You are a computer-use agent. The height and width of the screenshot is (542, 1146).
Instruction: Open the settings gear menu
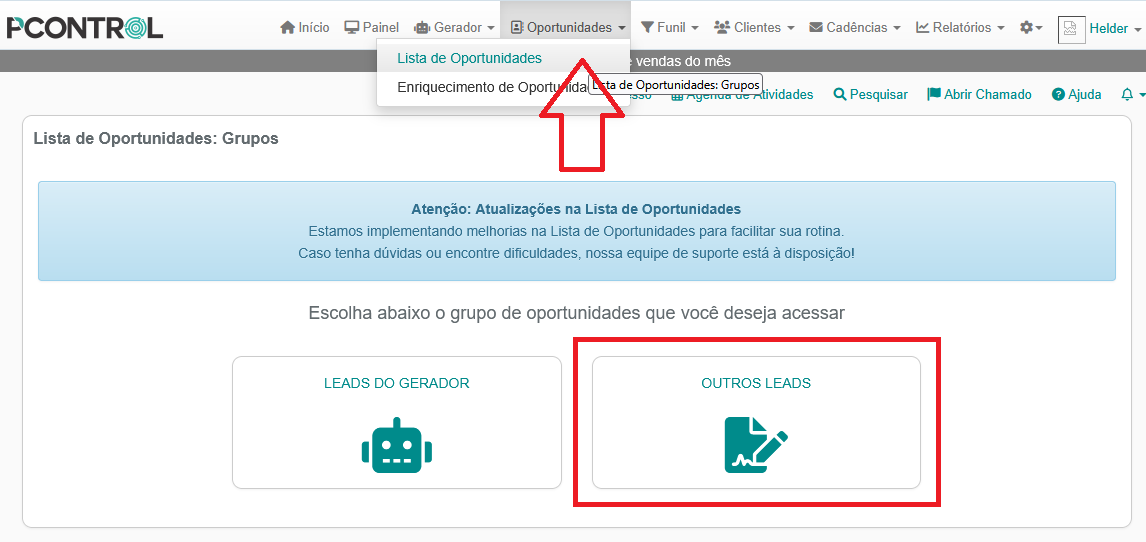click(1030, 28)
